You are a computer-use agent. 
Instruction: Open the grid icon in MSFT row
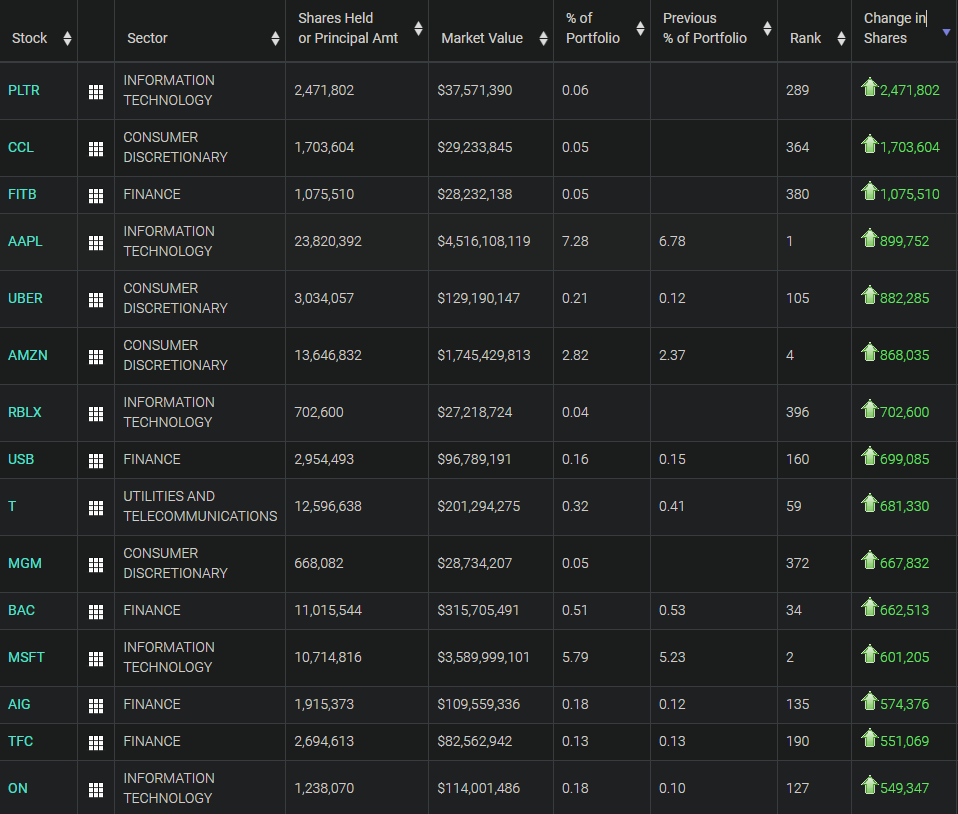pos(96,659)
